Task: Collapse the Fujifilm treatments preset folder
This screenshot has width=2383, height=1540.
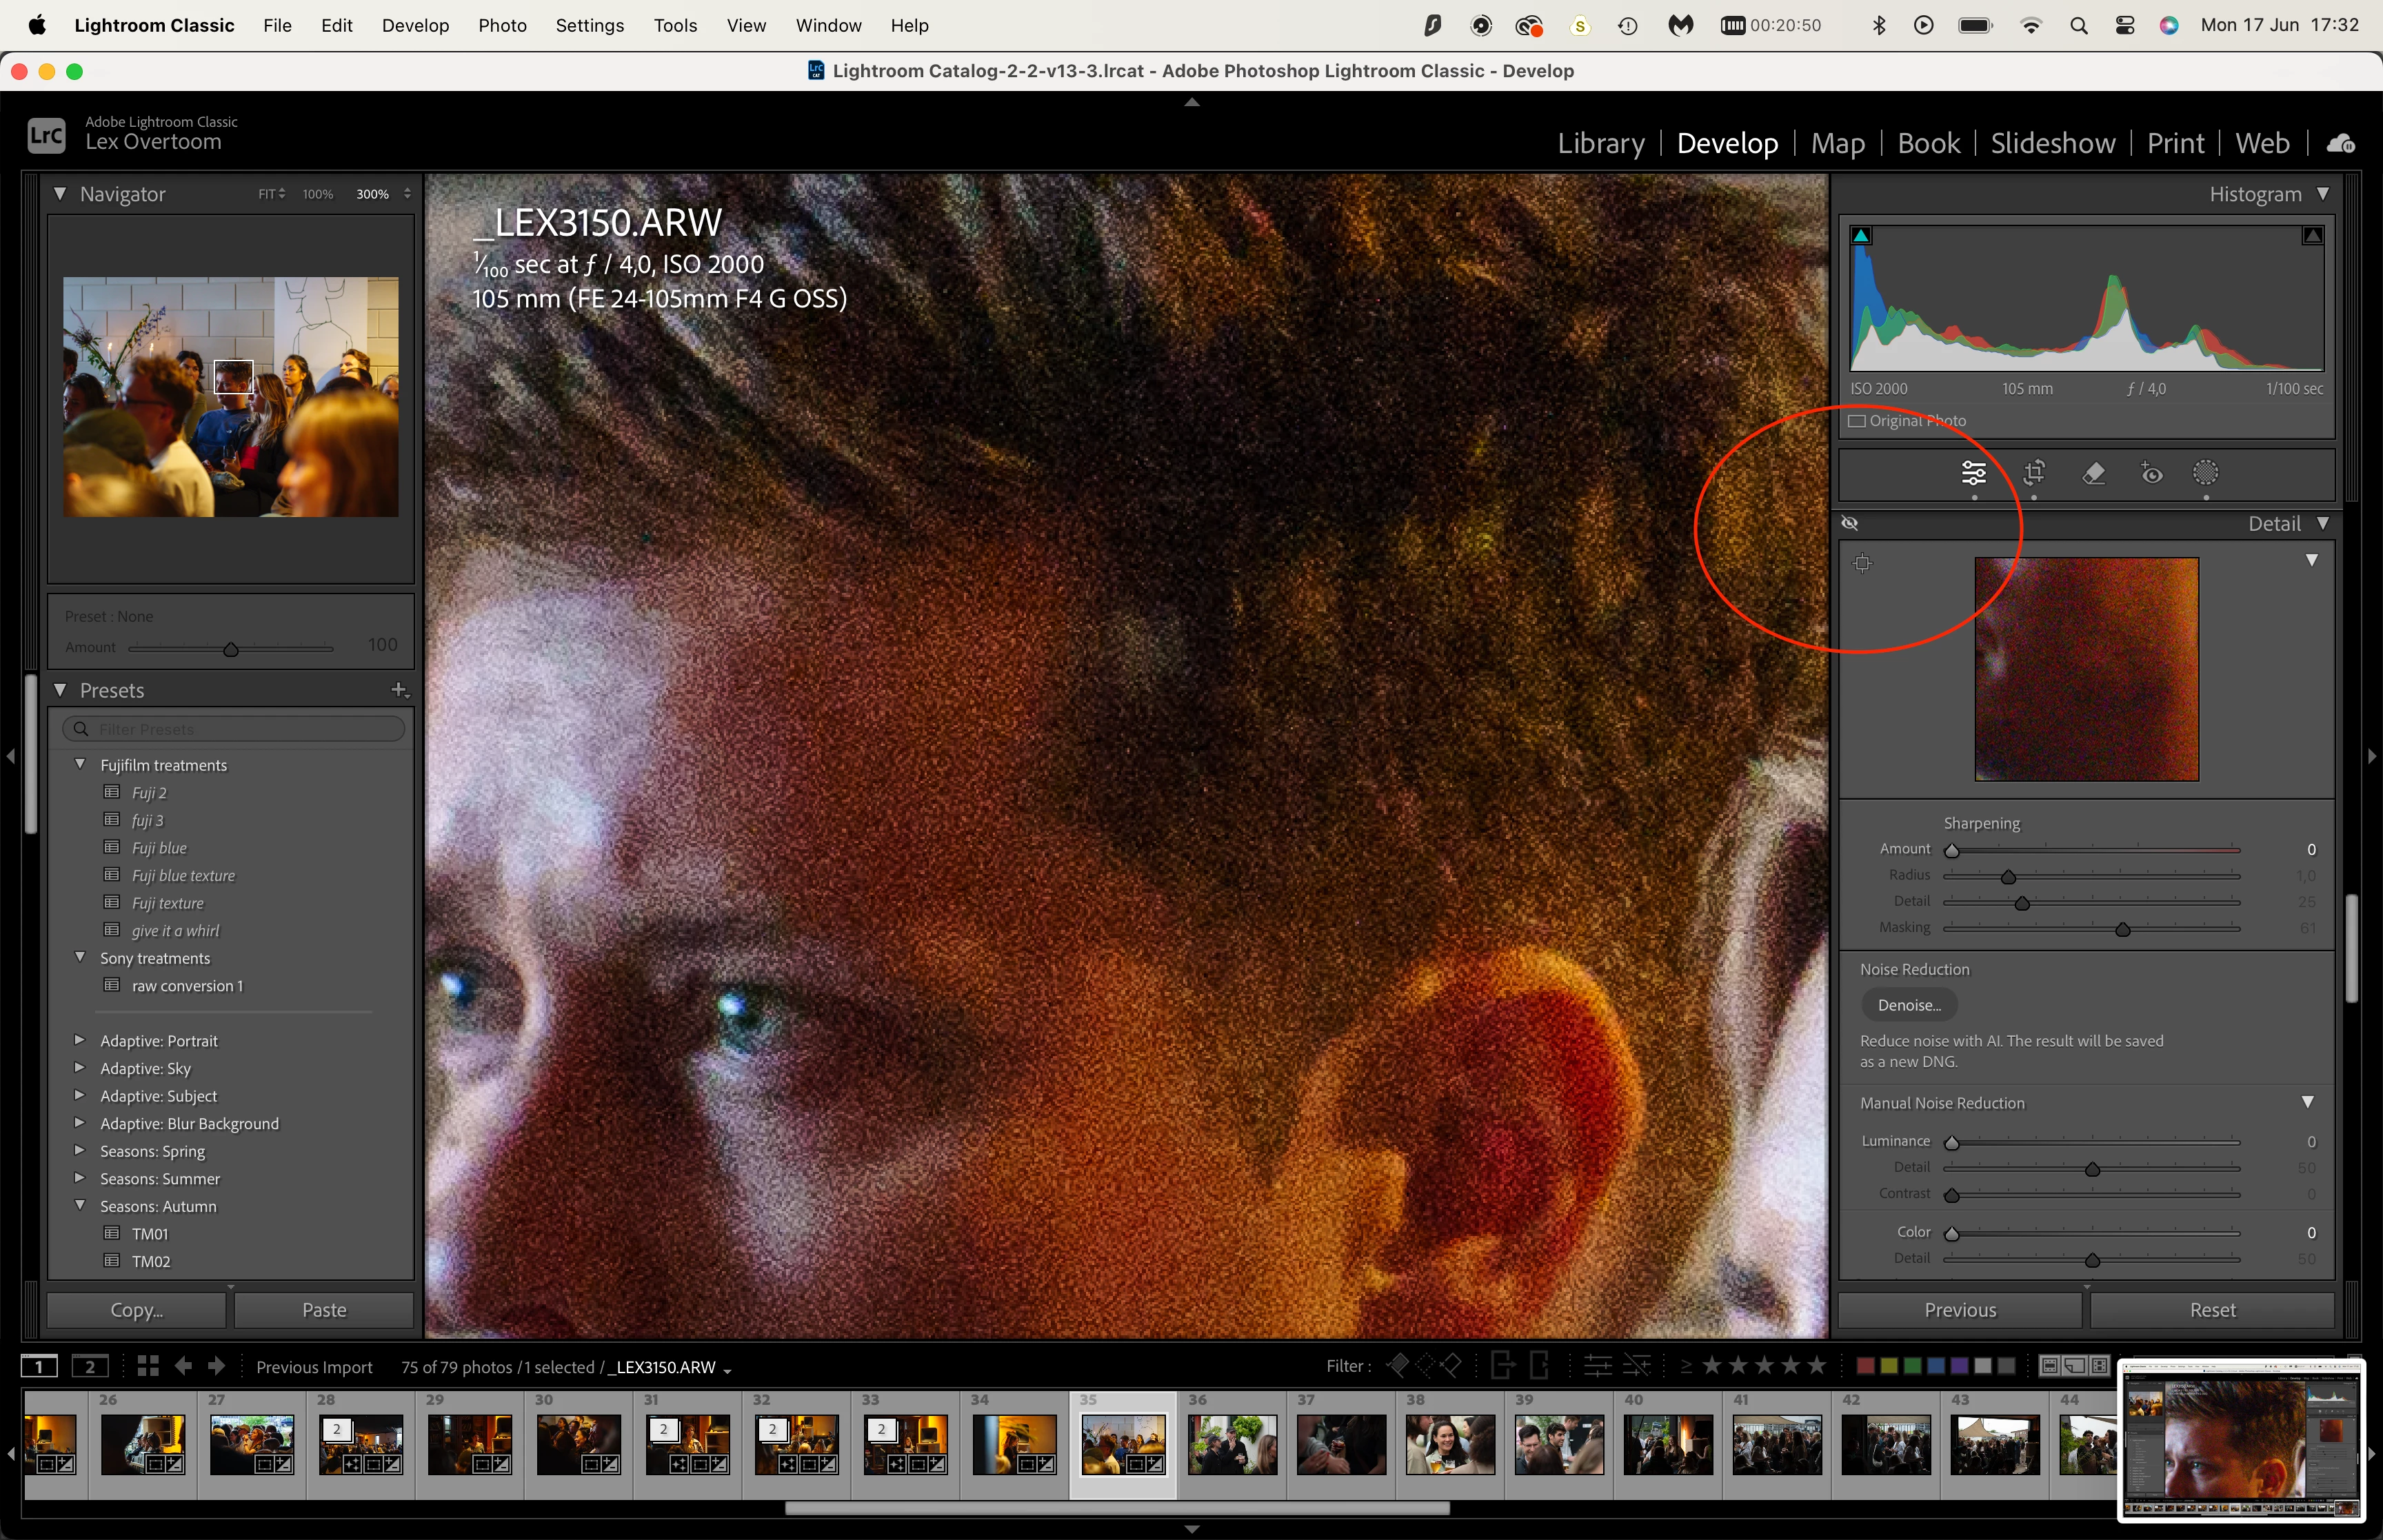Action: (80, 764)
